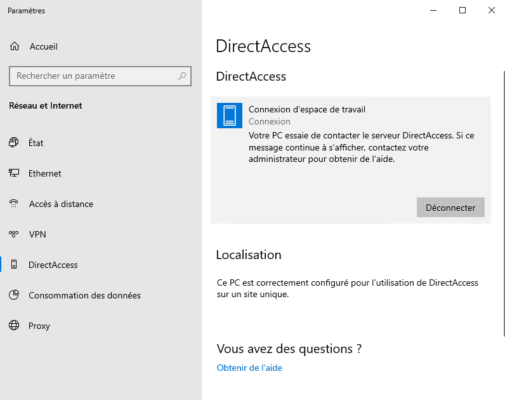Click the DirectAccess sidebar icon
Screen dimensions: 505x400
tap(14, 265)
